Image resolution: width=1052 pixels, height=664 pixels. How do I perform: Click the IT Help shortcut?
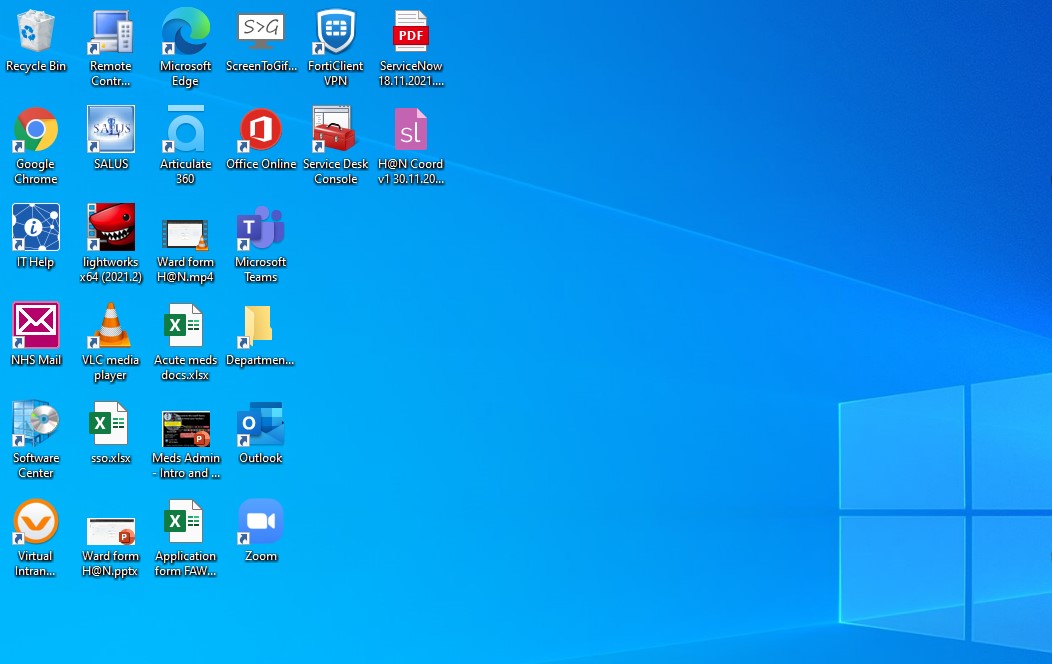pos(36,227)
